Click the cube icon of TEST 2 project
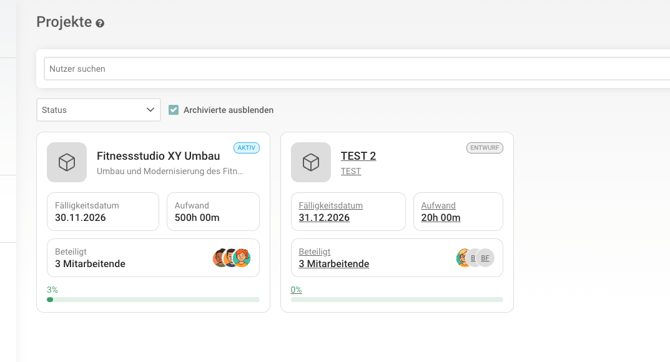 pos(311,162)
